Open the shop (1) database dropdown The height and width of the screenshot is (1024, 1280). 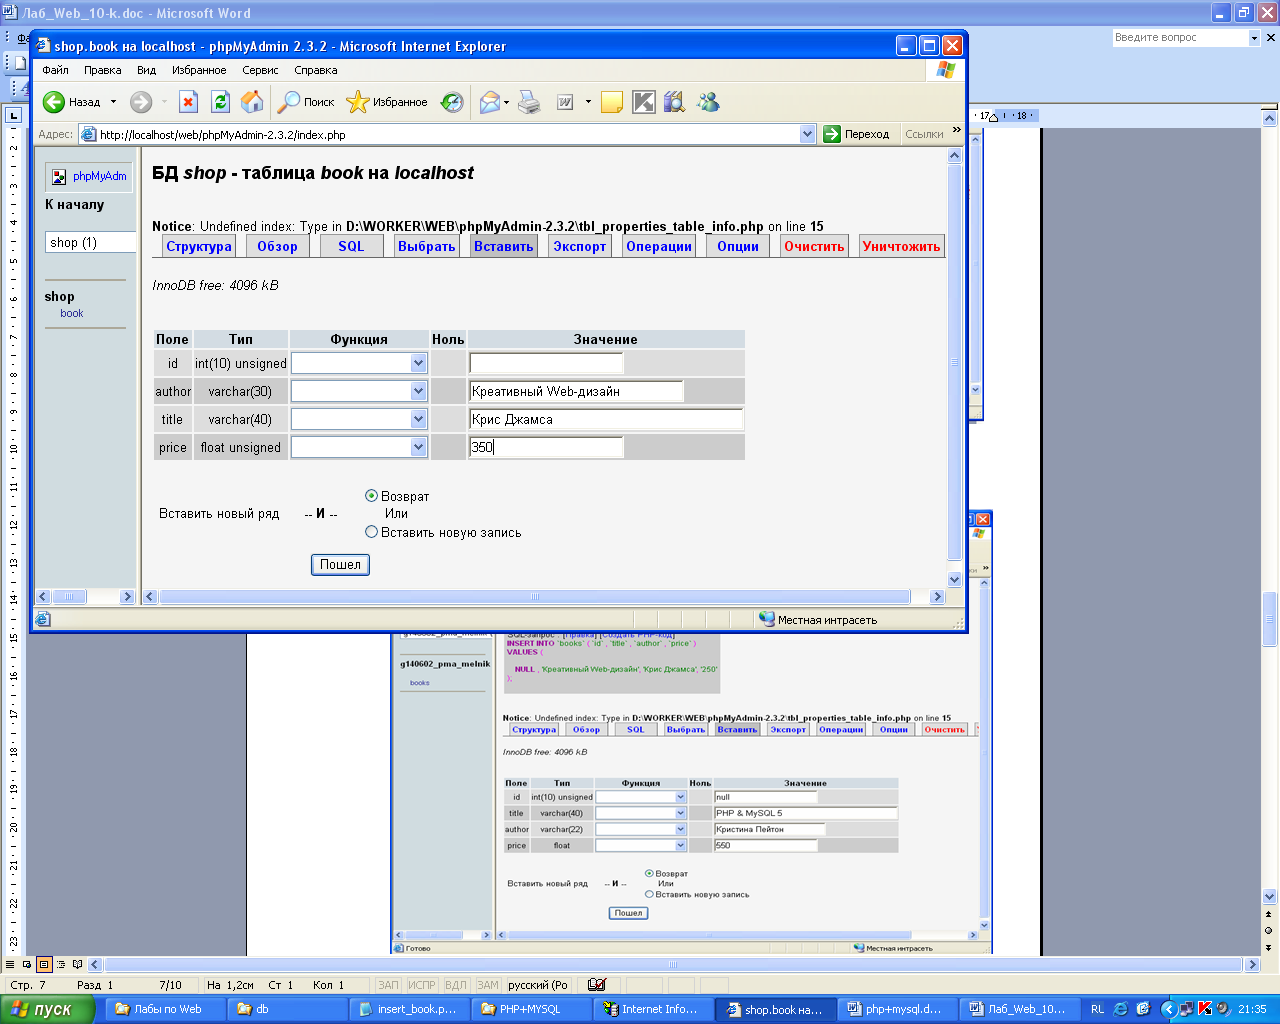90,242
